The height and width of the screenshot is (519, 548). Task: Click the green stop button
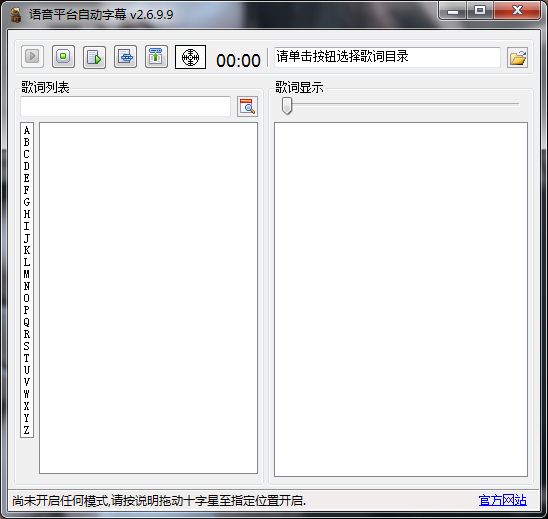click(63, 56)
